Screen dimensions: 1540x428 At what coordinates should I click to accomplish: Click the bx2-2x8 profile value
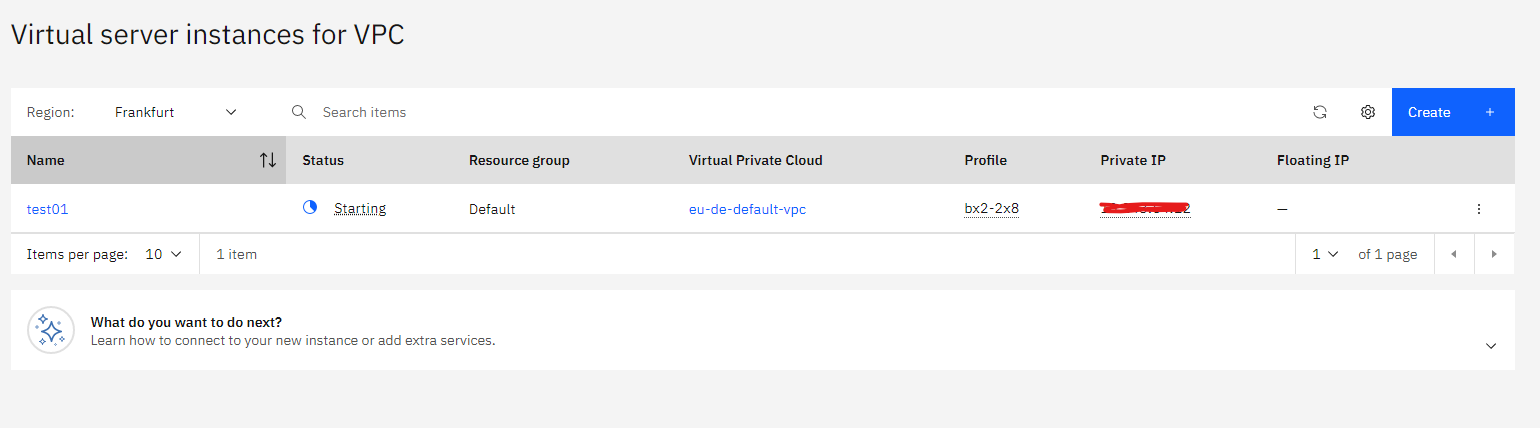click(x=991, y=209)
